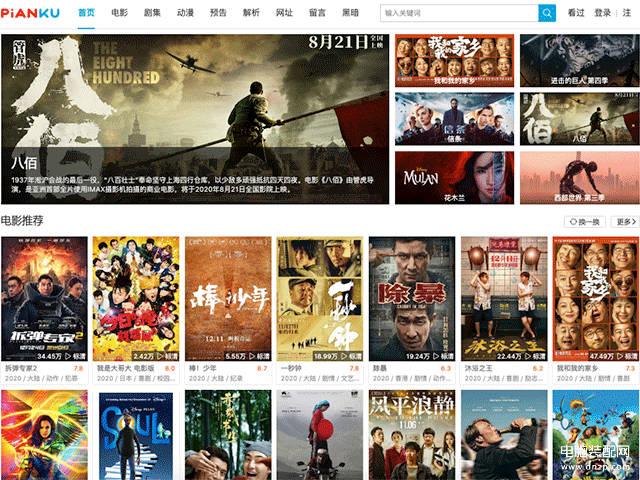Open the 我和我的家乡 banner thumbnail
Viewport: 640px width, 480px height.
point(454,60)
